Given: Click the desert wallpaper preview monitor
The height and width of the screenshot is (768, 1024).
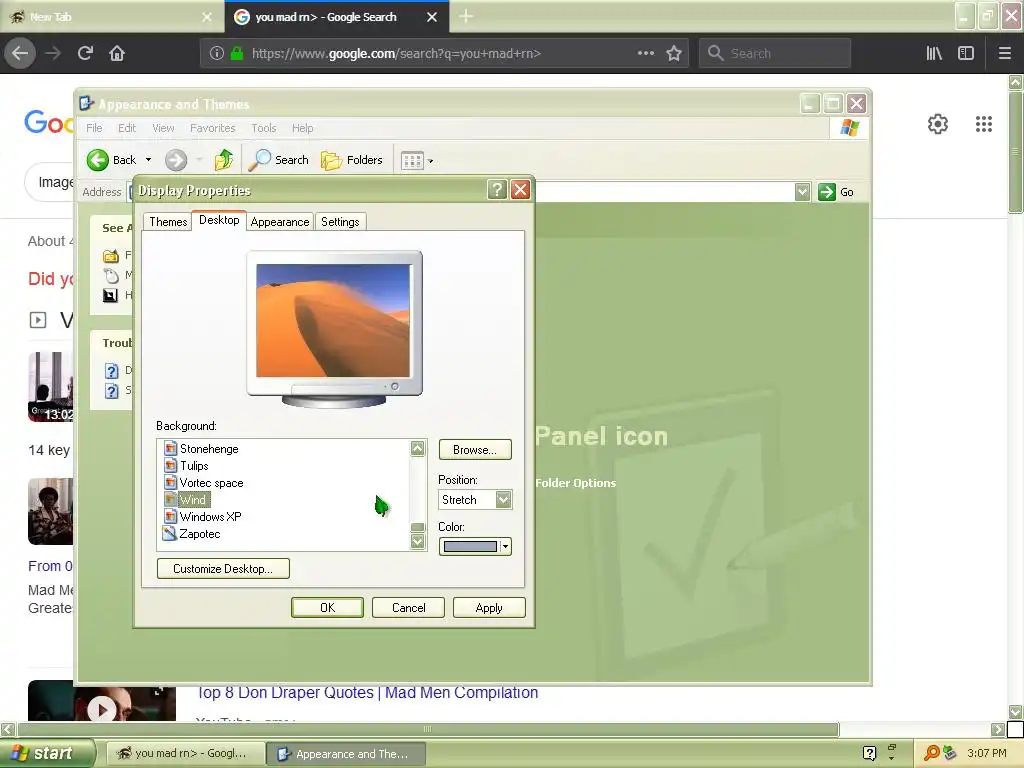Looking at the screenshot, I should [334, 328].
